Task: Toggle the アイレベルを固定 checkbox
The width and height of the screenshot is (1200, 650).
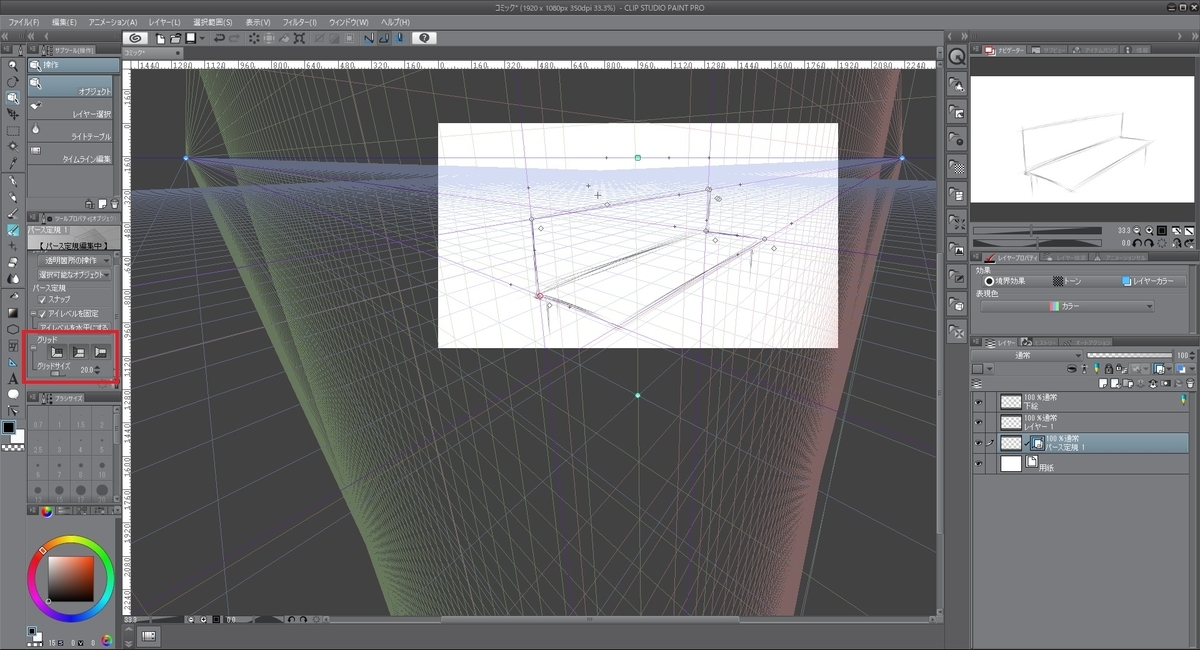Action: (x=43, y=313)
